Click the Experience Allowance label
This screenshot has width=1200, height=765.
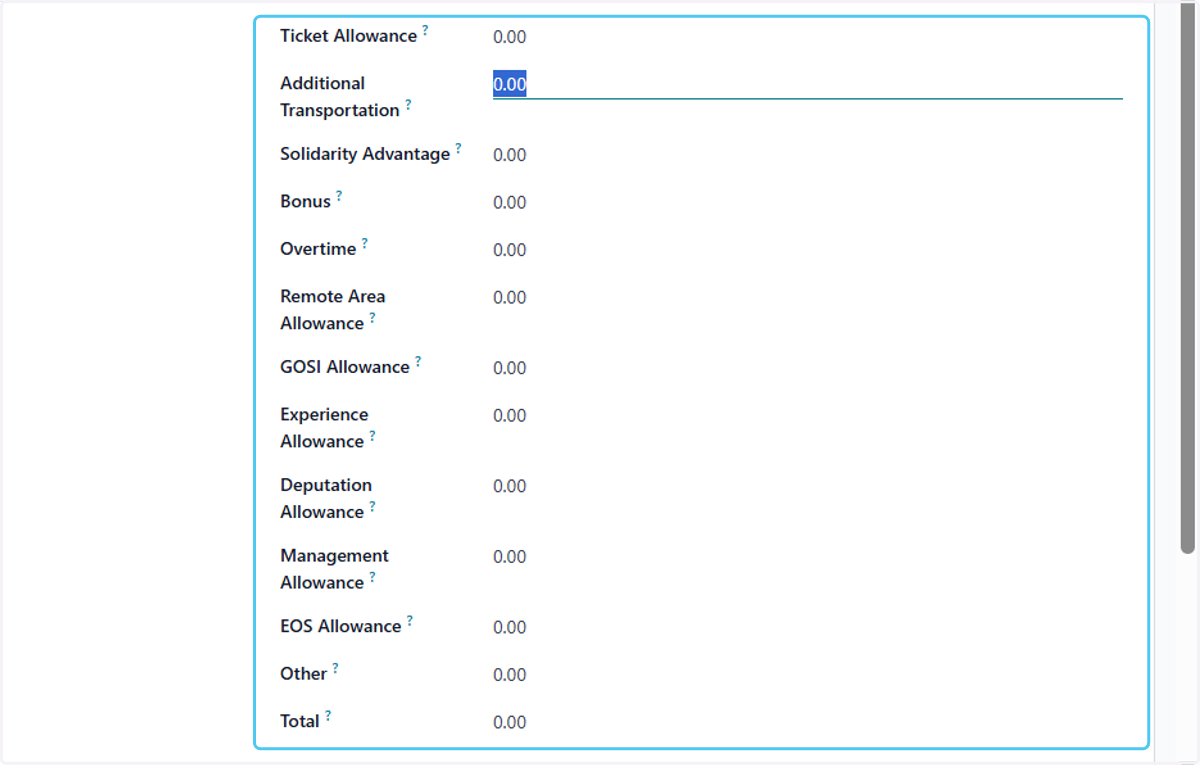pos(324,428)
